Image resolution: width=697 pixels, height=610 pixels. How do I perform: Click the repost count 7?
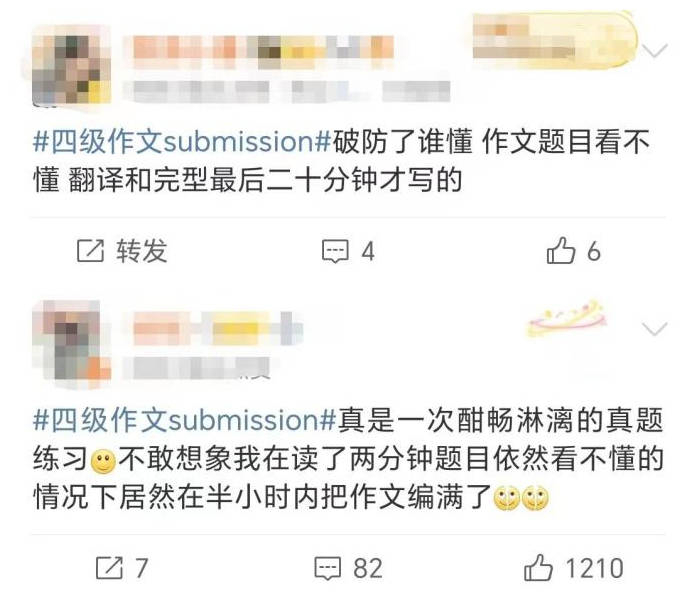[x=141, y=569]
